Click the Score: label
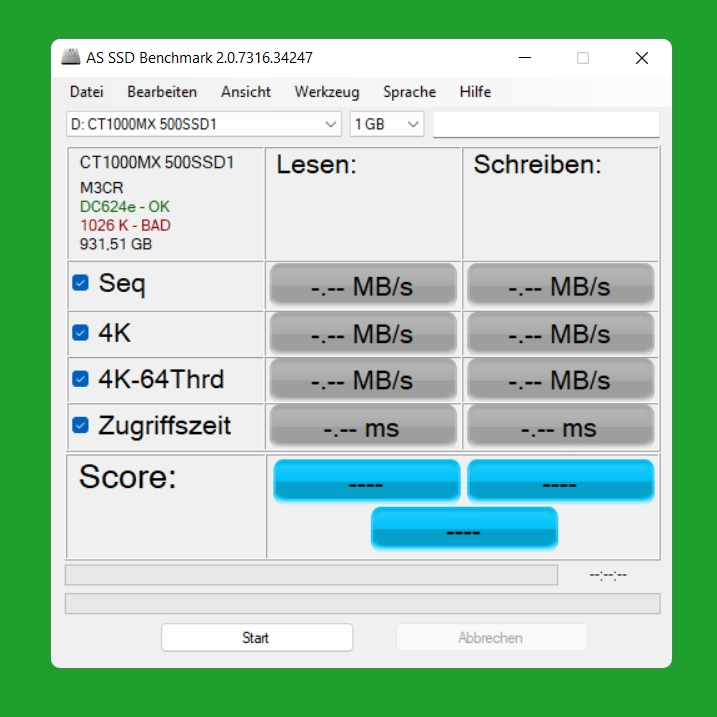 tap(128, 477)
